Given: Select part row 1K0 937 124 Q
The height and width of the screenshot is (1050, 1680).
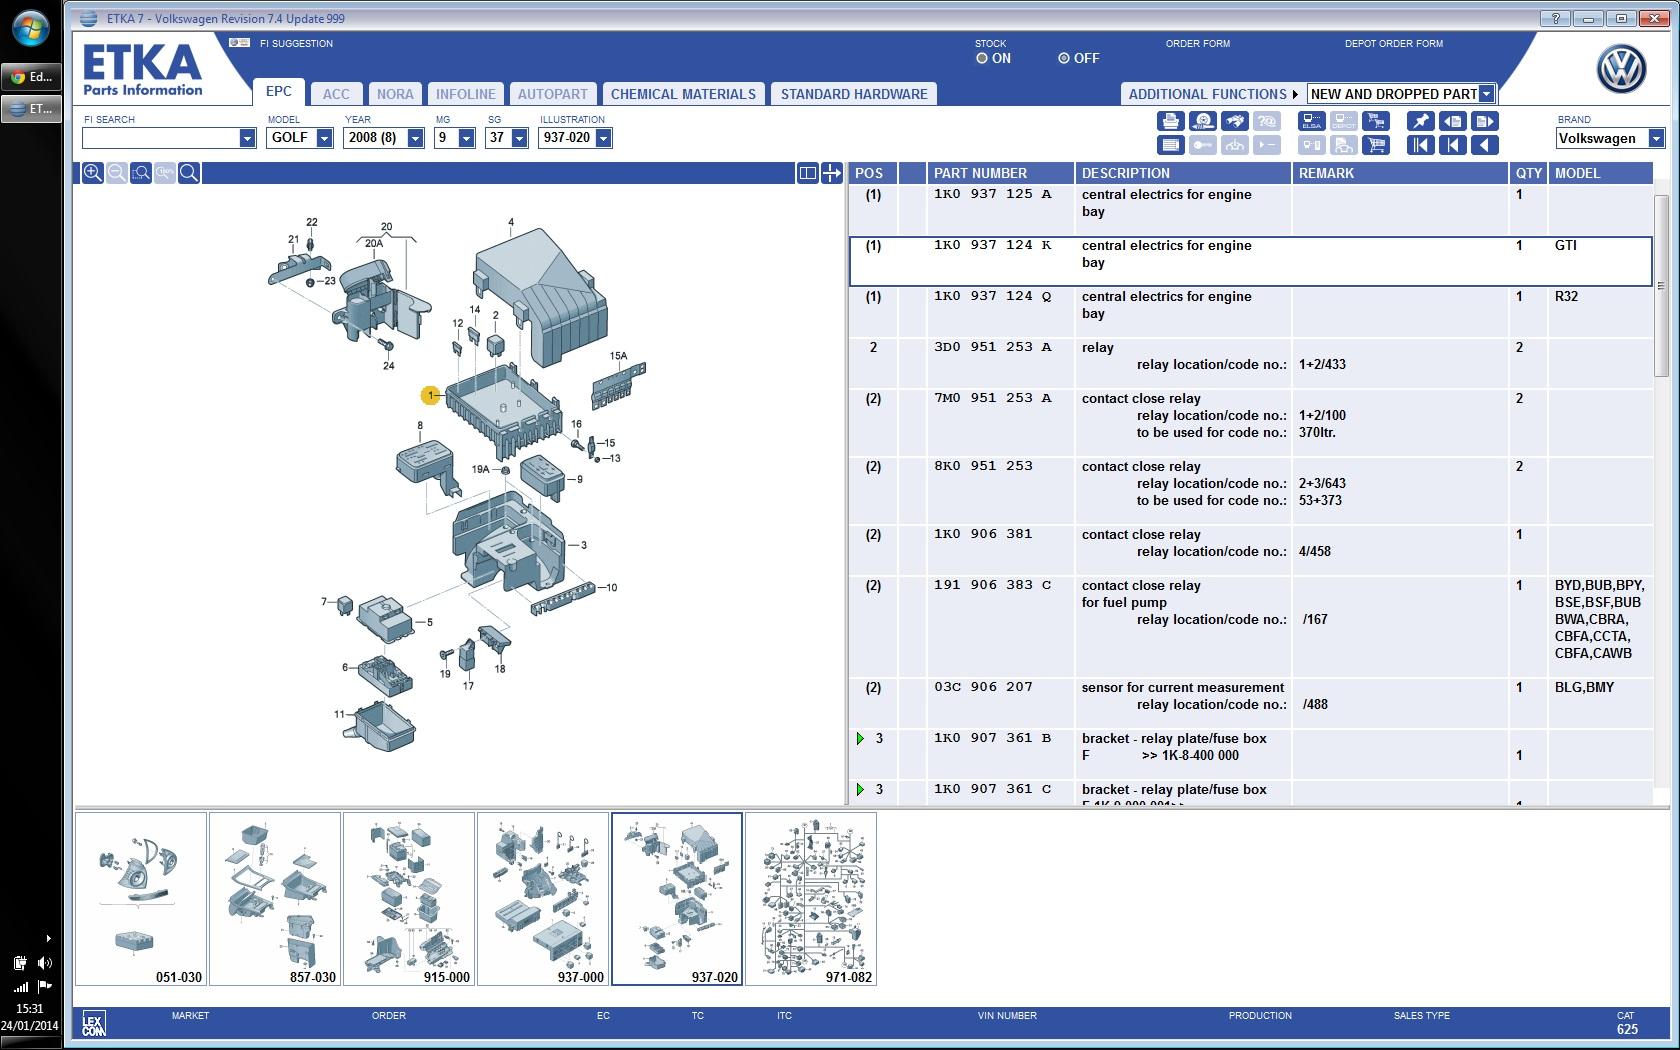Looking at the screenshot, I should click(1250, 312).
